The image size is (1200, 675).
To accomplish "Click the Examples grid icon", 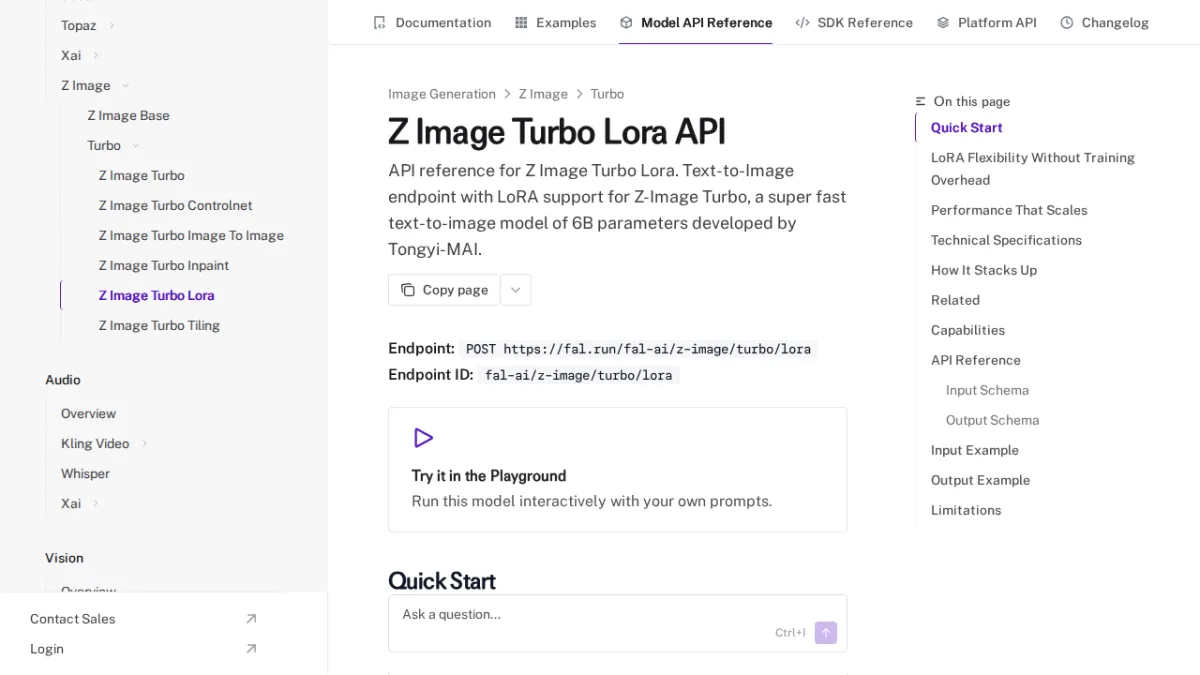I will 521,22.
